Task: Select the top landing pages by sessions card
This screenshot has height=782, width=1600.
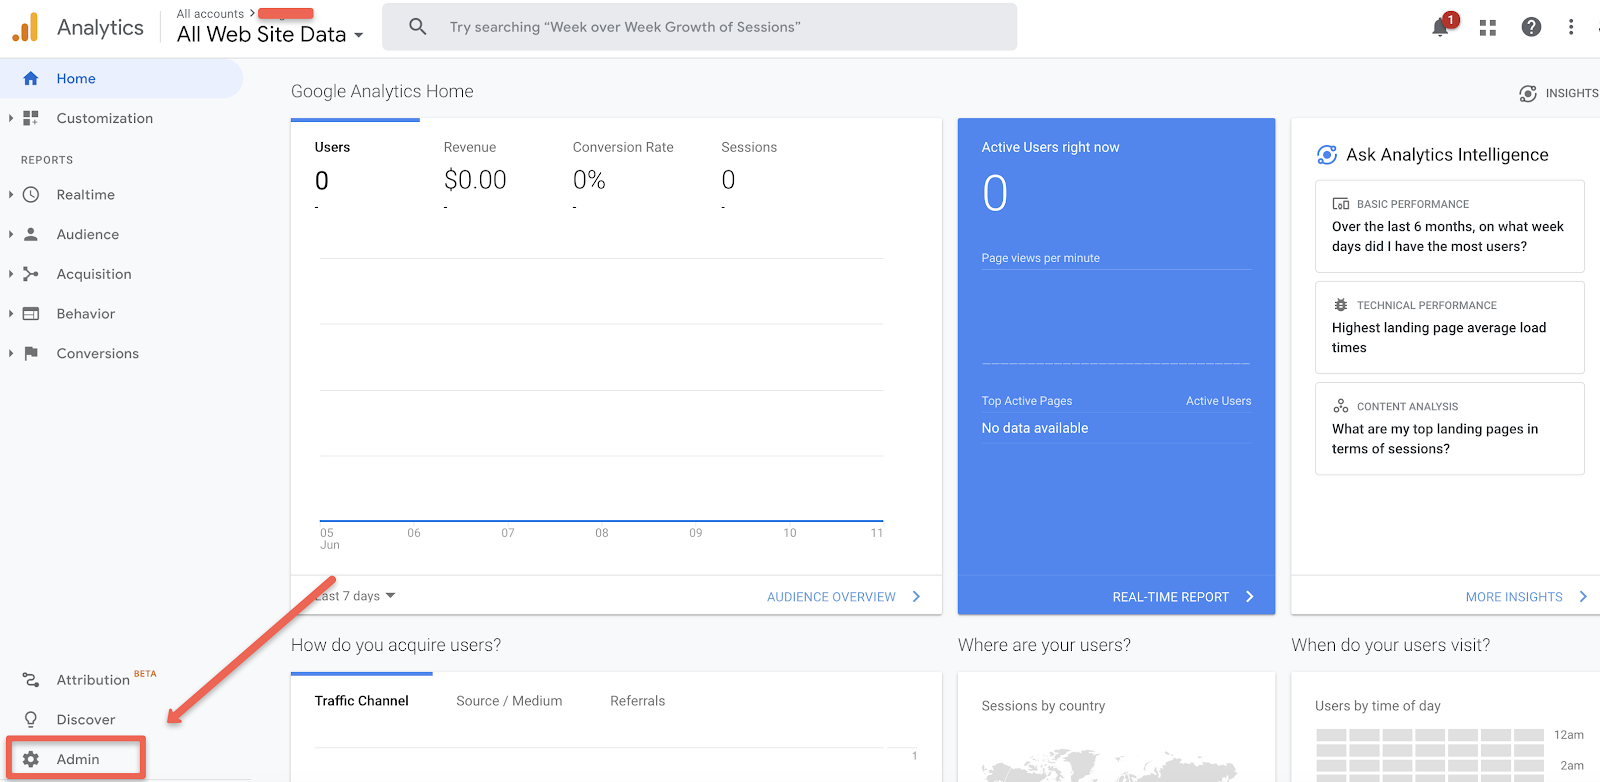Action: (1449, 428)
